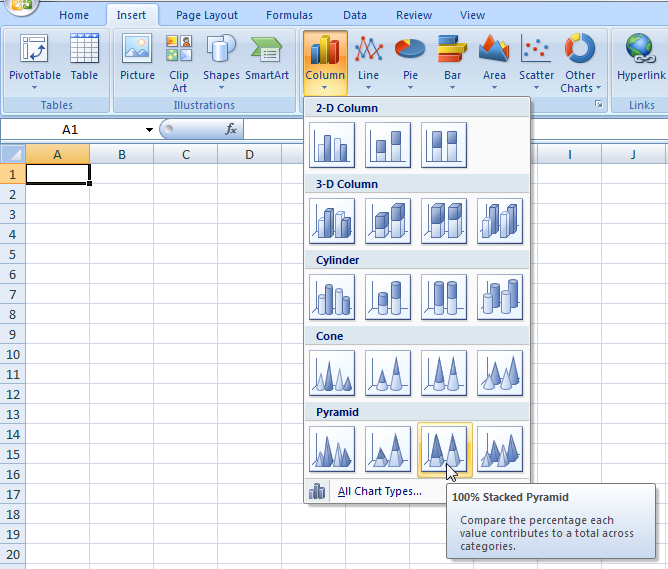Viewport: 668px width, 569px height.
Task: Switch to the View tab
Action: [472, 15]
